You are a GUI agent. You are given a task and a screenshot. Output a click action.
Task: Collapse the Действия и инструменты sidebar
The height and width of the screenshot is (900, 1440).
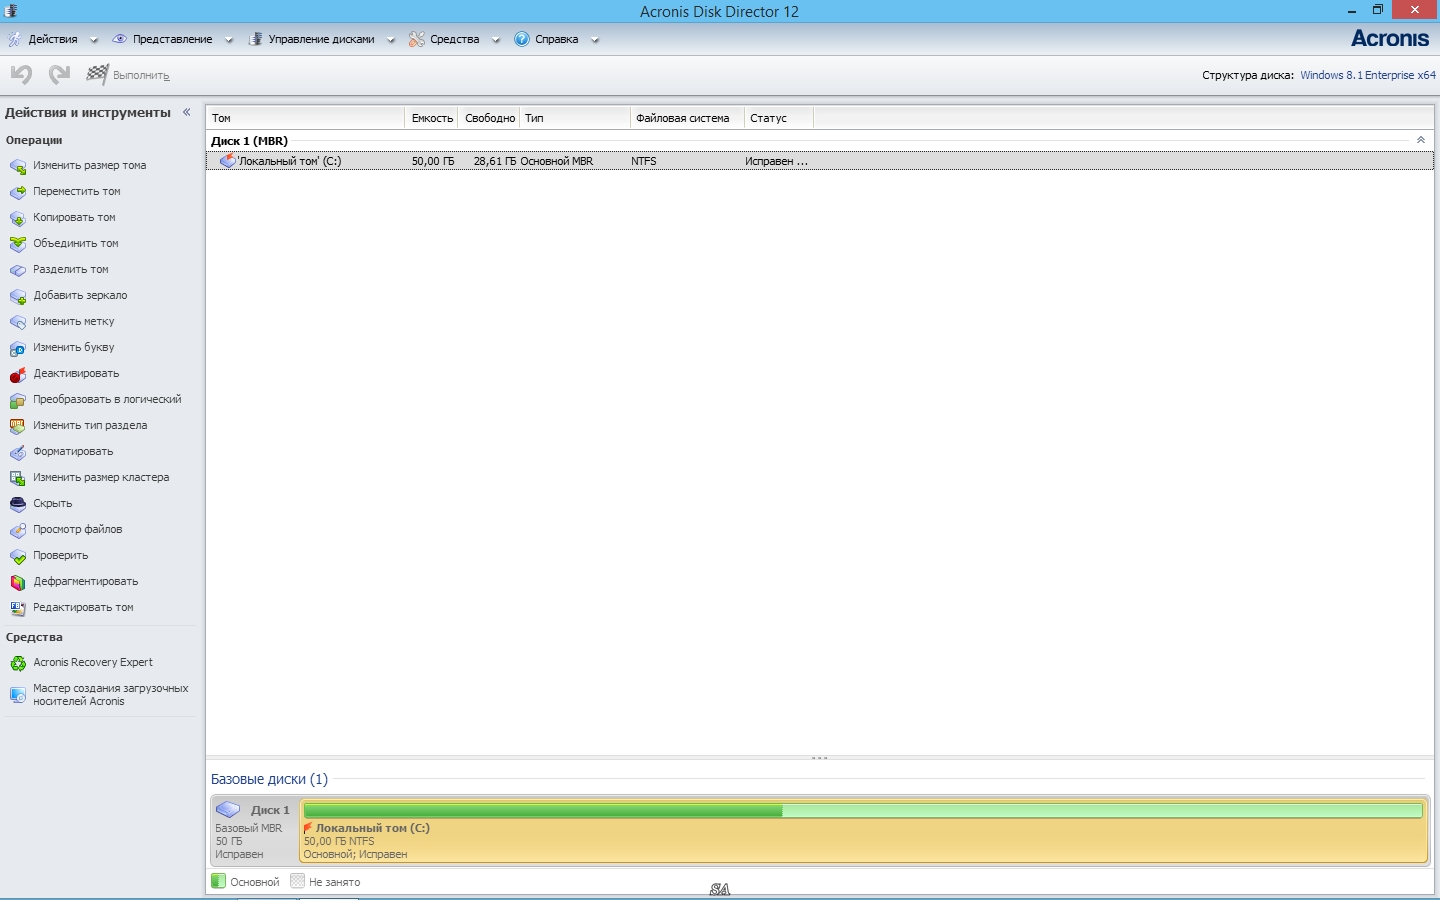(187, 112)
